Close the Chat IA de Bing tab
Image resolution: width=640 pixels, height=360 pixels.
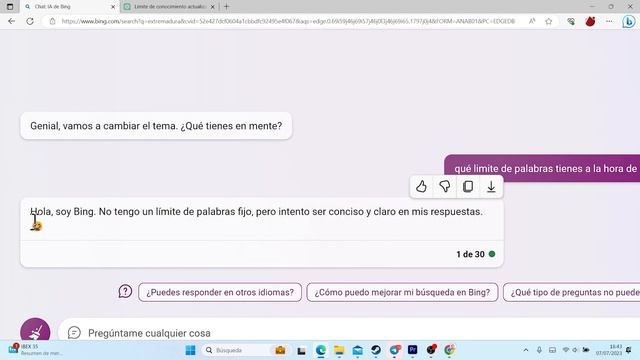tap(113, 7)
